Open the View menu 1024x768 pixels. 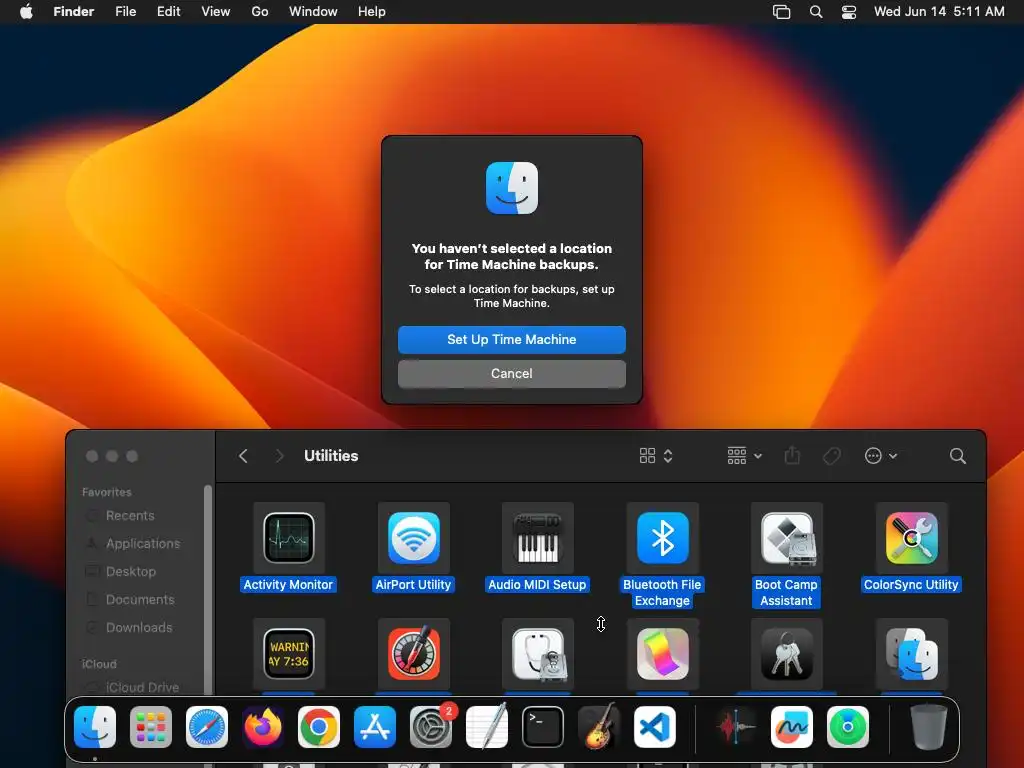(x=216, y=12)
